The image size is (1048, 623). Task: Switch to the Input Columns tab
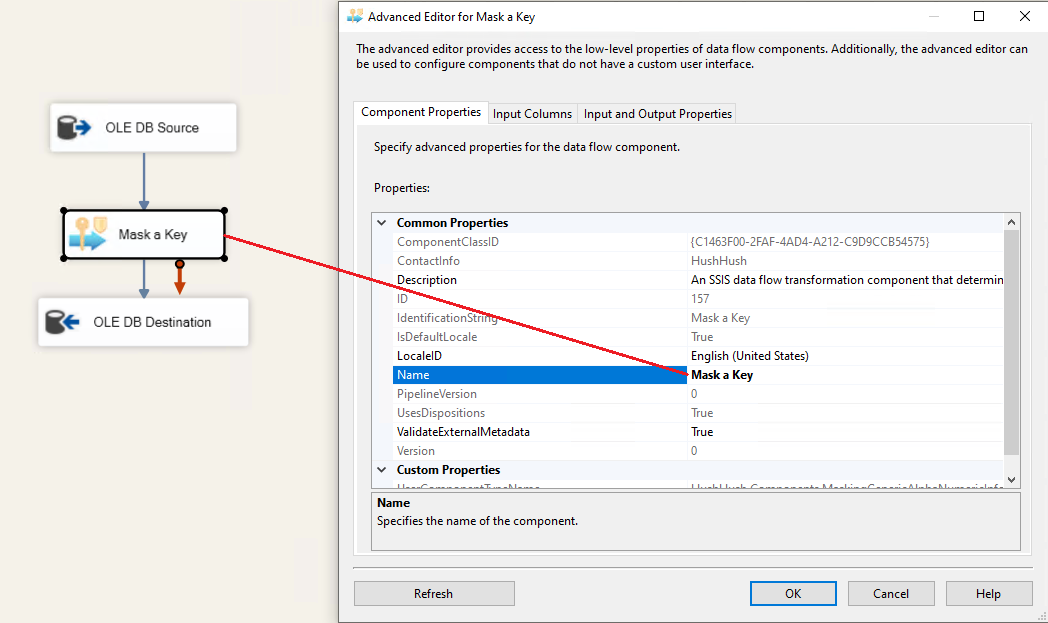tap(532, 114)
